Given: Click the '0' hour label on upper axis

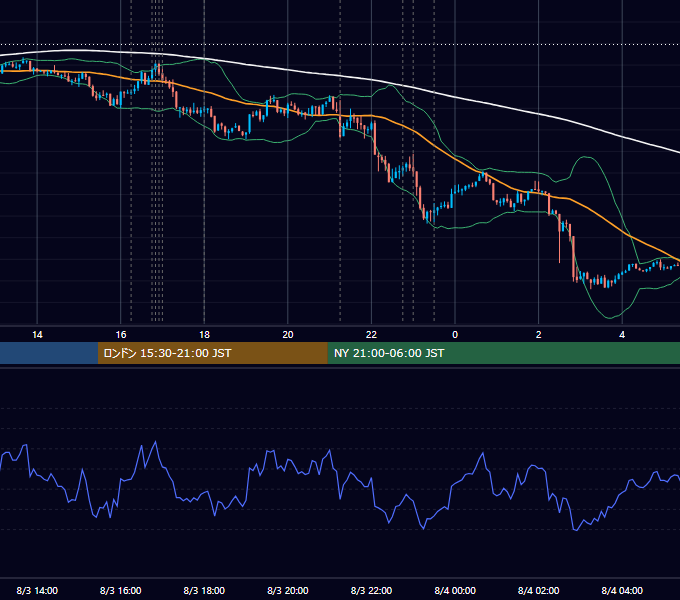Looking at the screenshot, I should pos(455,335).
